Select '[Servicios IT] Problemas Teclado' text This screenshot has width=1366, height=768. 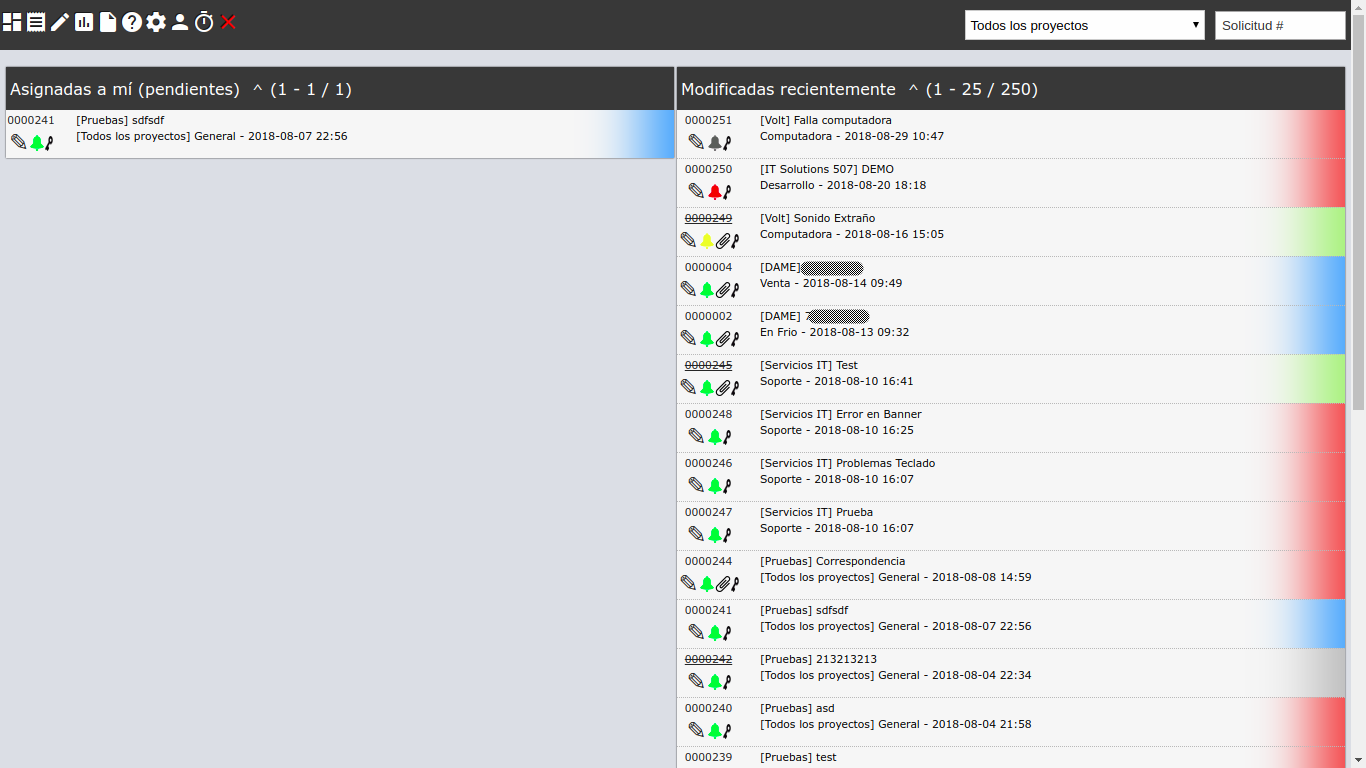coord(848,463)
